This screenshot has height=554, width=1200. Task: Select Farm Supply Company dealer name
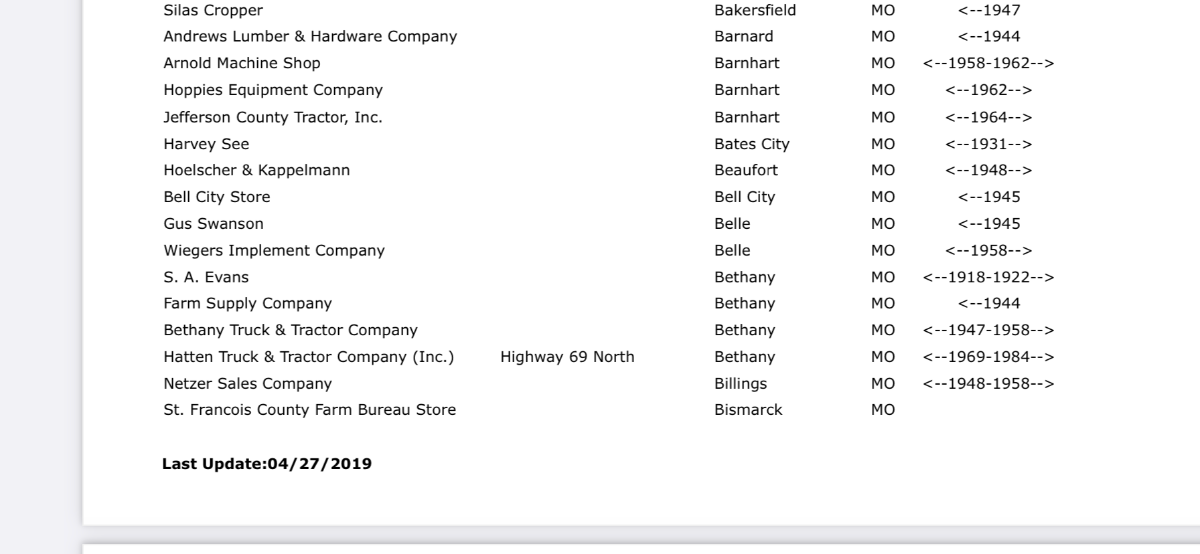pos(248,303)
